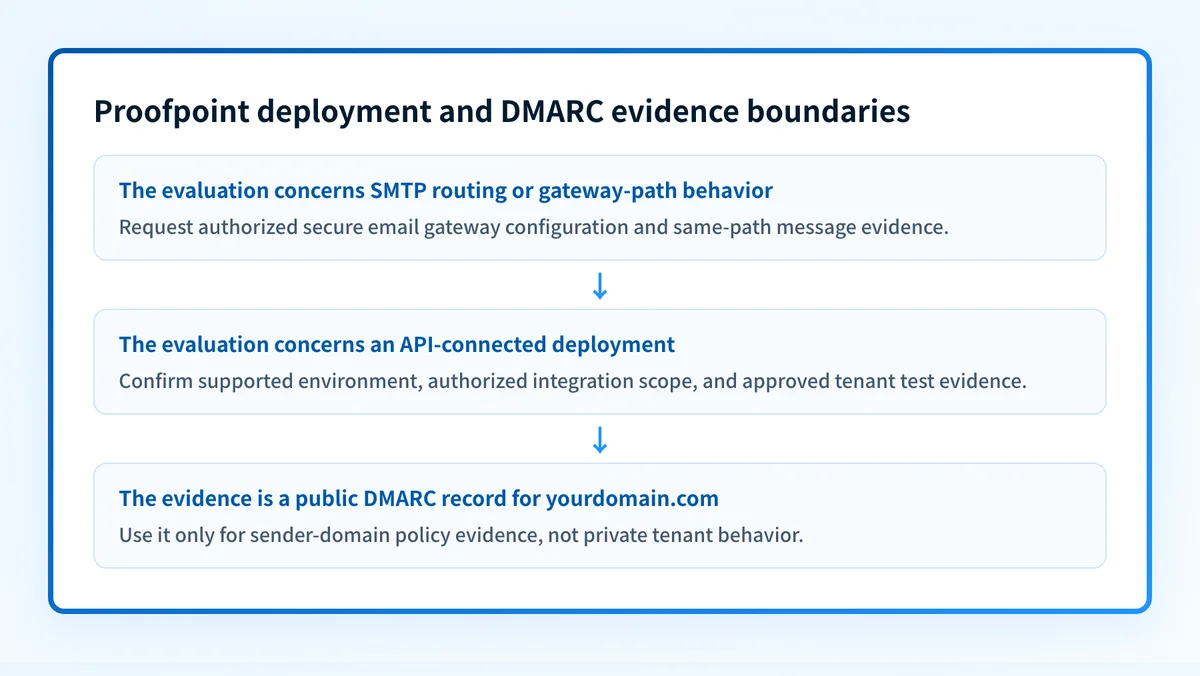Select 'The evaluation concerns an API-connected deployment' heading
1200x676 pixels.
tap(397, 344)
